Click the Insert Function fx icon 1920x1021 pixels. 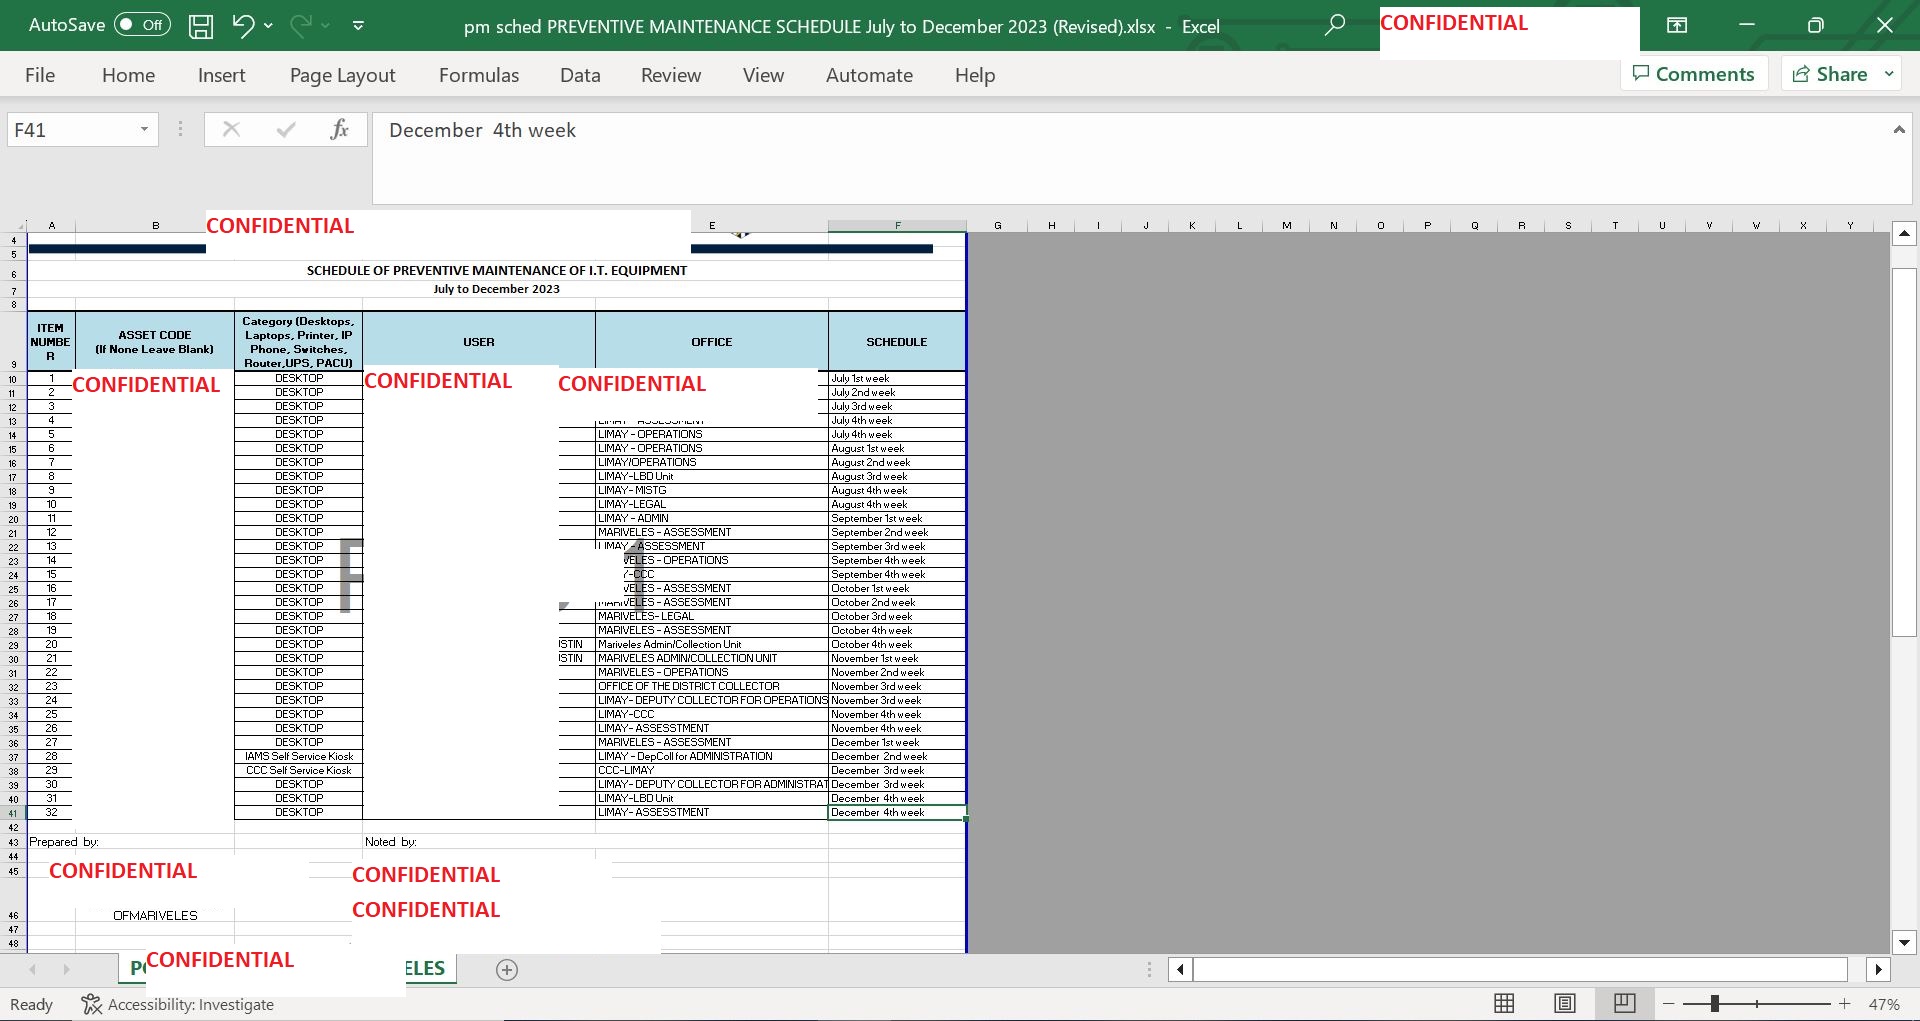[339, 130]
